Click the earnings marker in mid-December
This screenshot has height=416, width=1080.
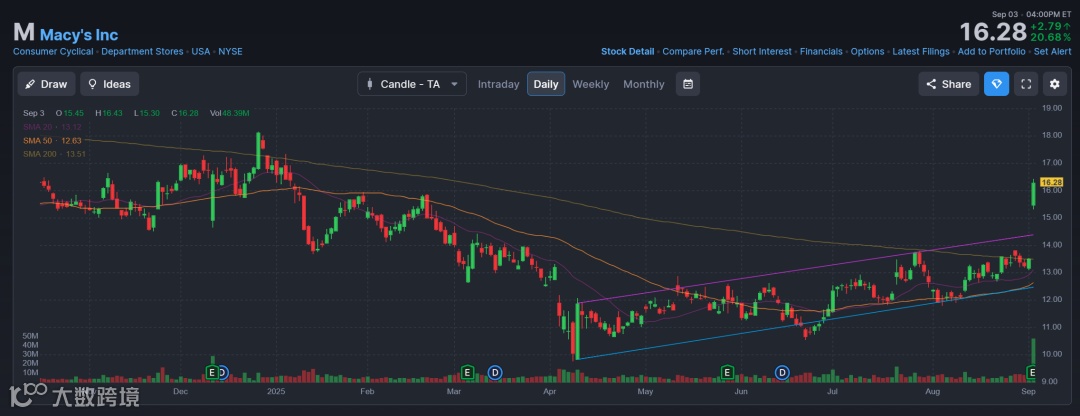[x=213, y=373]
